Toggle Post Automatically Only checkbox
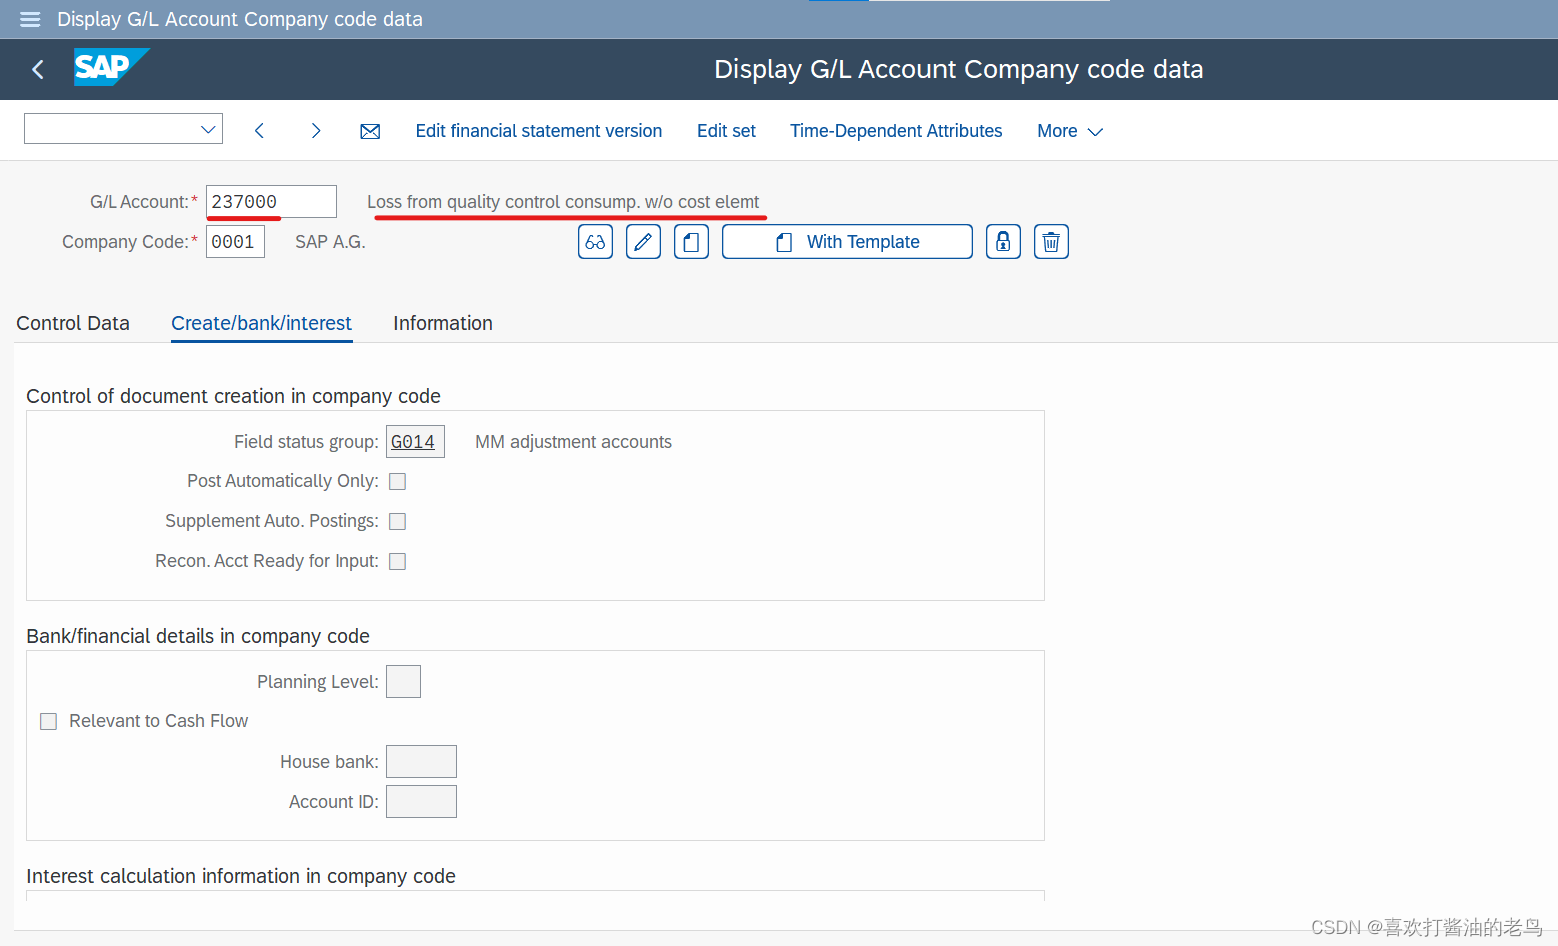 tap(397, 481)
